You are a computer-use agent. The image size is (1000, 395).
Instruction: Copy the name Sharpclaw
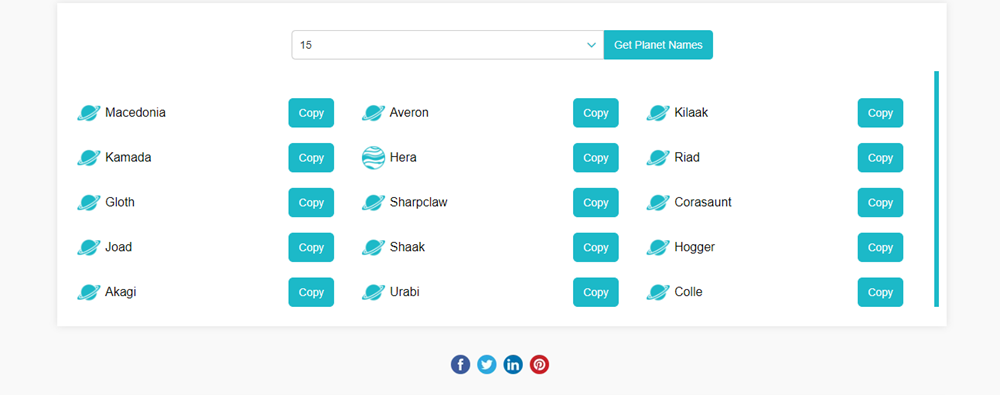click(x=596, y=202)
